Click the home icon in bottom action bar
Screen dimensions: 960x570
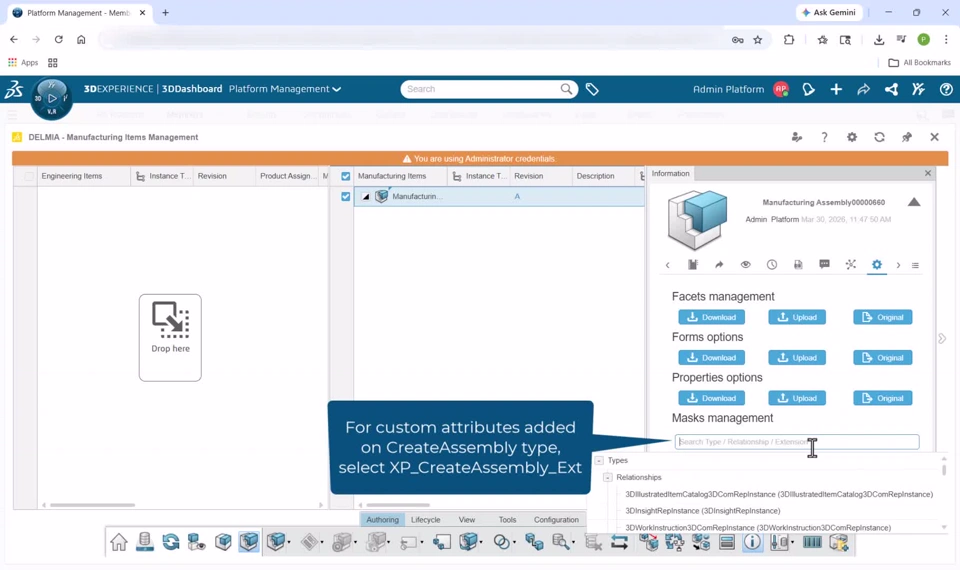(119, 542)
